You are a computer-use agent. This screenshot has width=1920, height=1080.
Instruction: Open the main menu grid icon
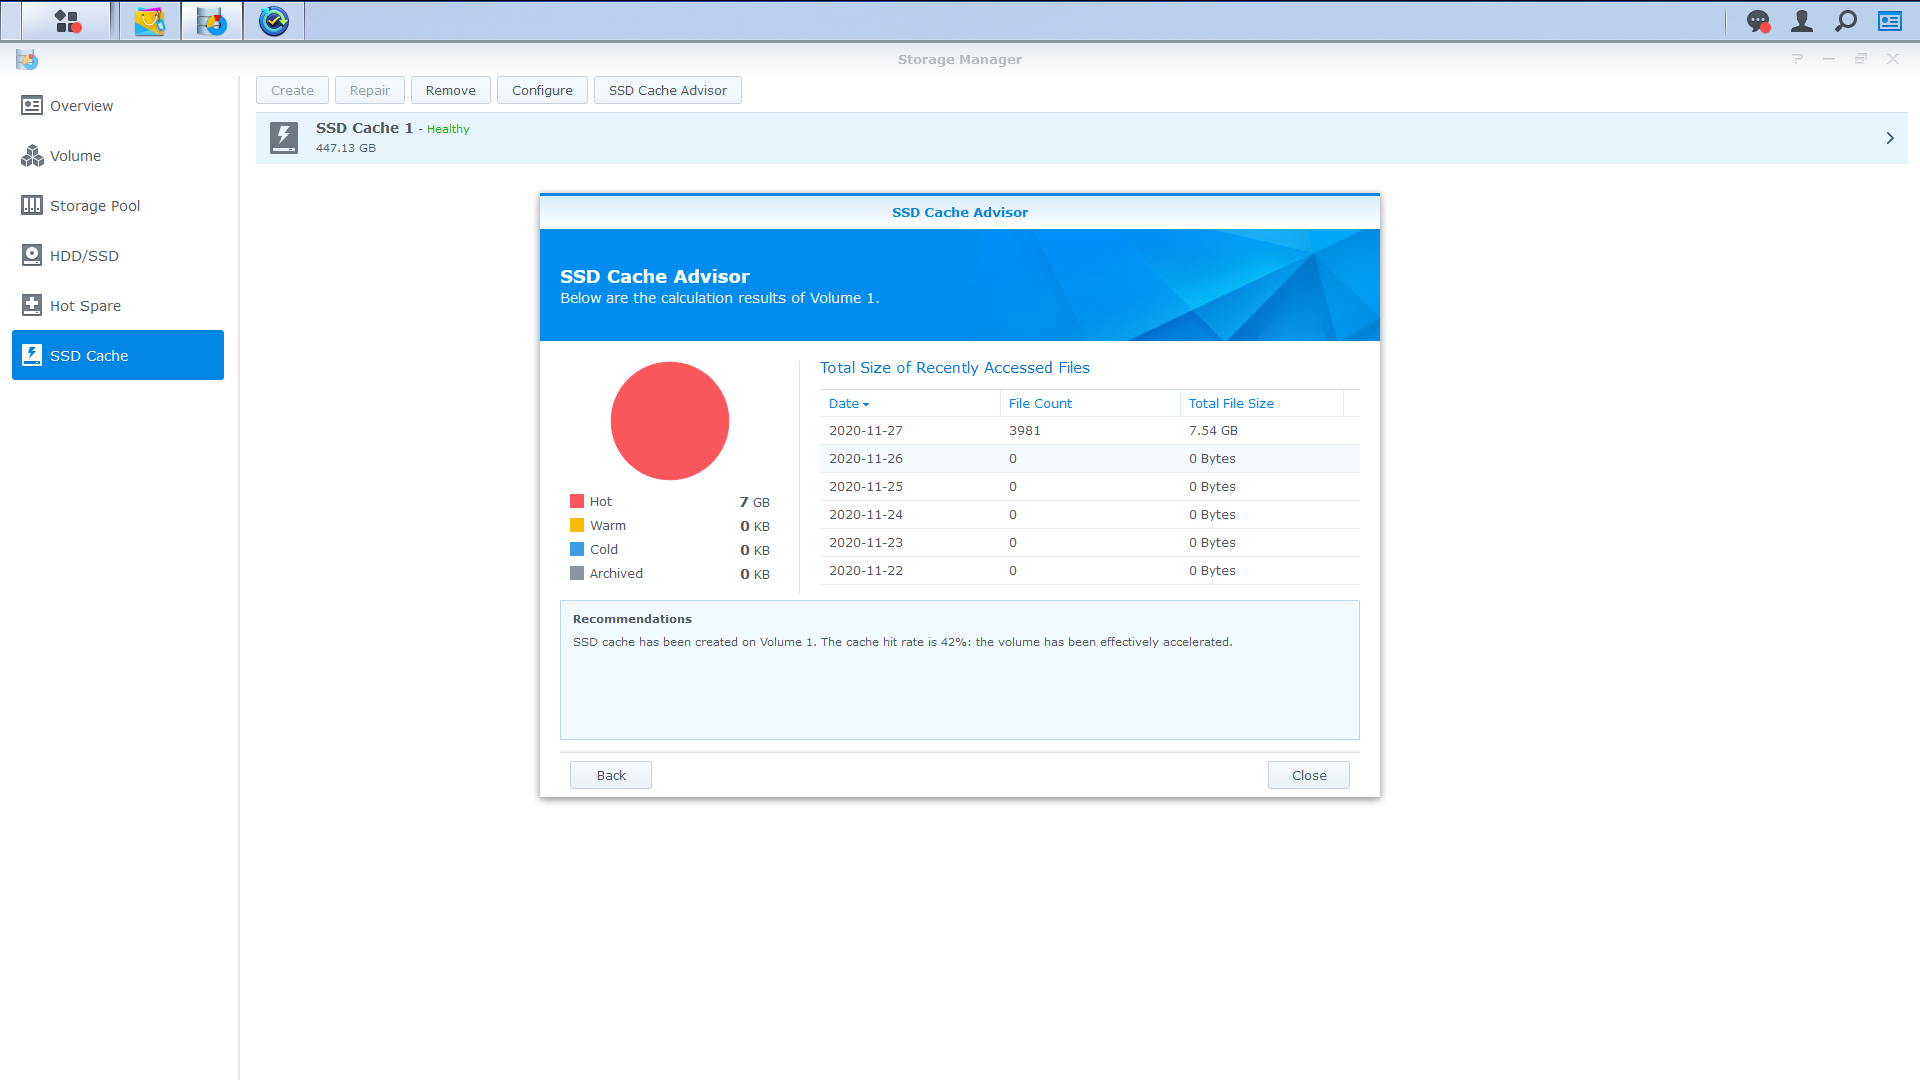pyautogui.click(x=67, y=21)
